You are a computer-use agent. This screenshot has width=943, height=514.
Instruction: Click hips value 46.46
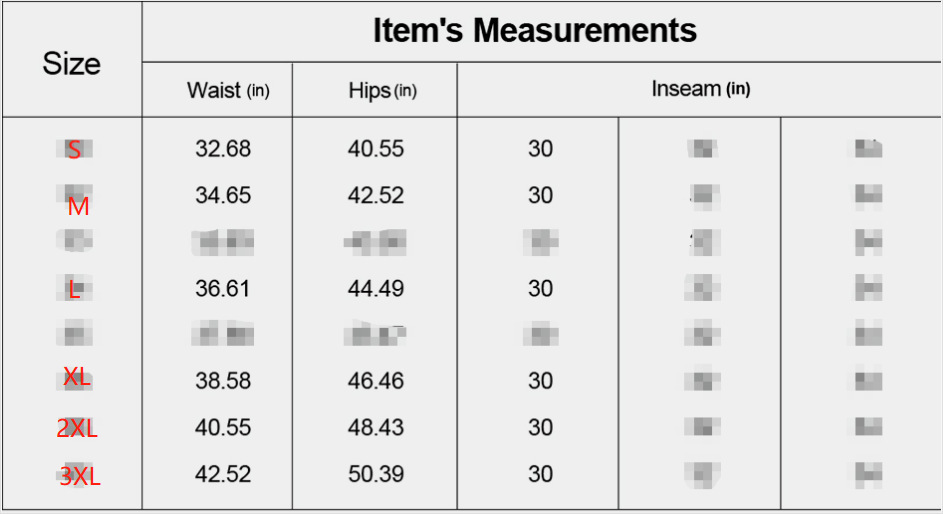(x=376, y=381)
